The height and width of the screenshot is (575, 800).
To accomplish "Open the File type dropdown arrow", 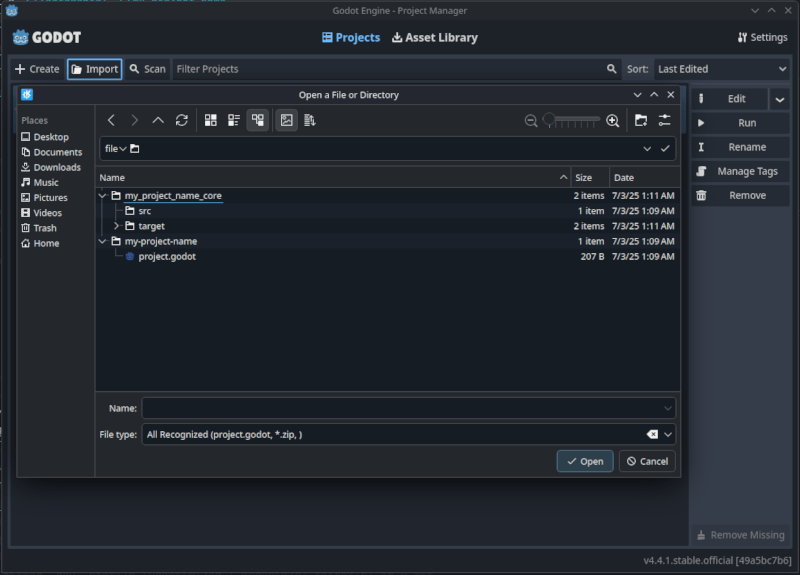I will [x=667, y=434].
